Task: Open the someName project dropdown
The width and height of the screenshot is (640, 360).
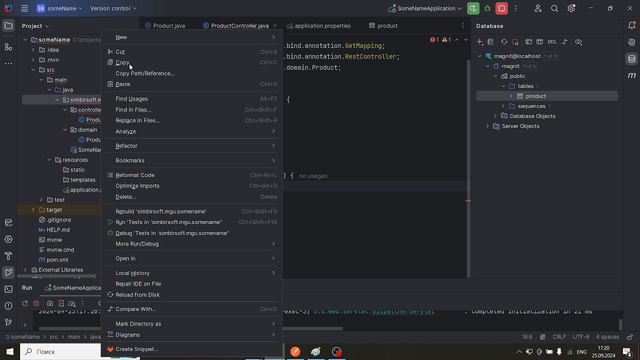Action: click(x=60, y=8)
